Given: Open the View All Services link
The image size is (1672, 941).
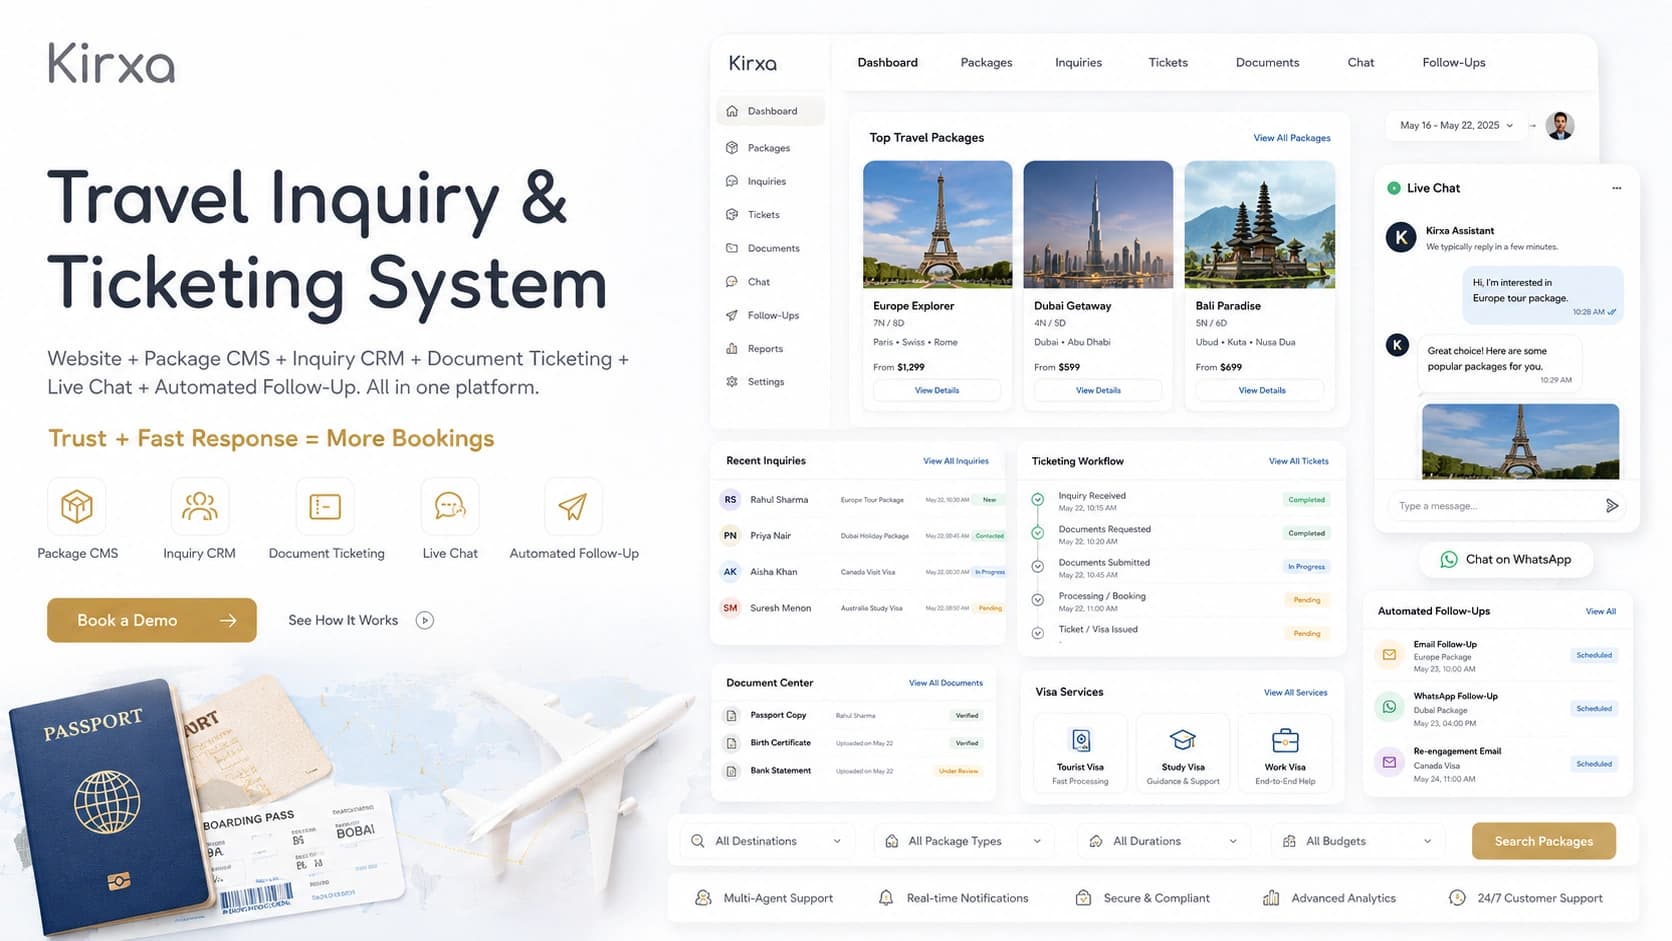Looking at the screenshot, I should (1295, 692).
